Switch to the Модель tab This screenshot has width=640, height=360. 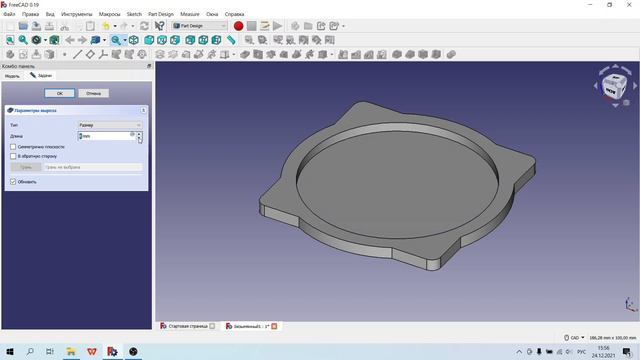pyautogui.click(x=12, y=76)
